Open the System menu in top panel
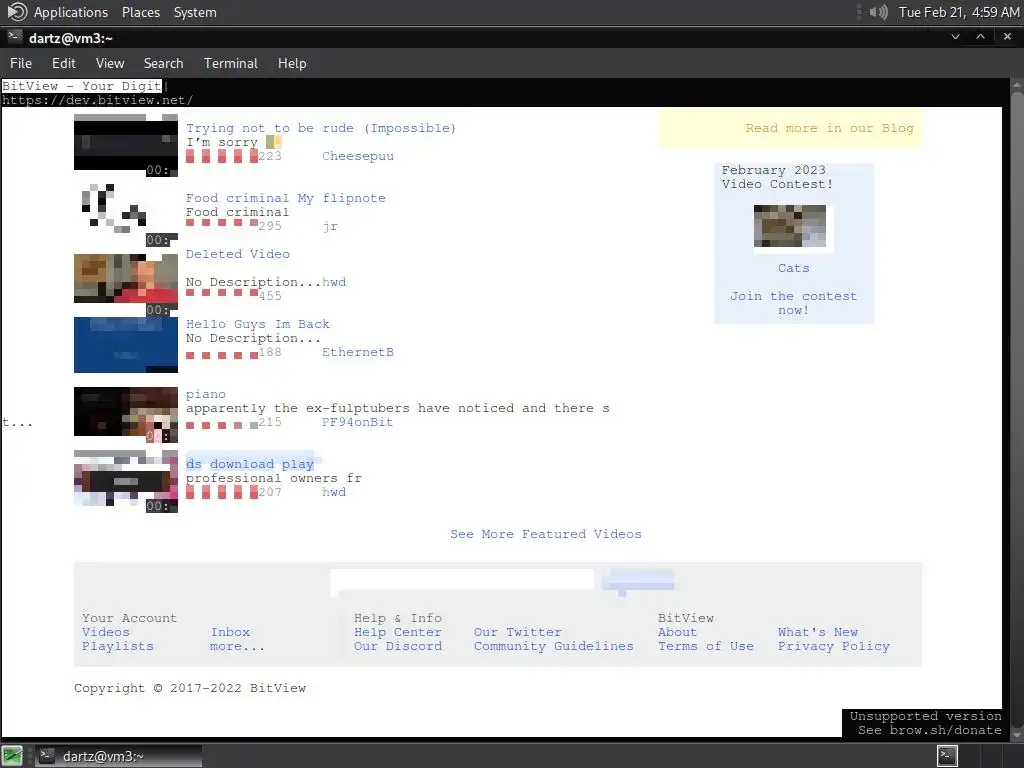Image resolution: width=1024 pixels, height=768 pixels. point(195,12)
